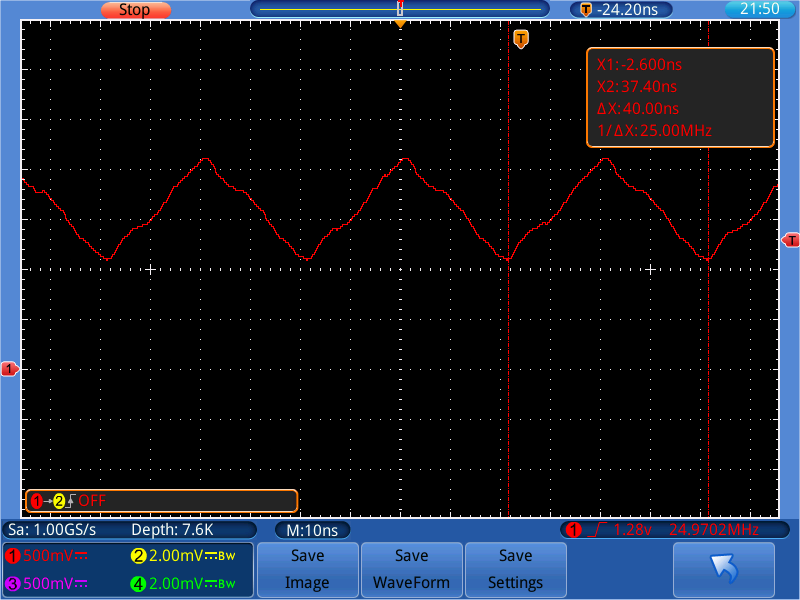Switch to the Save WaveForm option
This screenshot has width=800, height=600.
tap(411, 569)
